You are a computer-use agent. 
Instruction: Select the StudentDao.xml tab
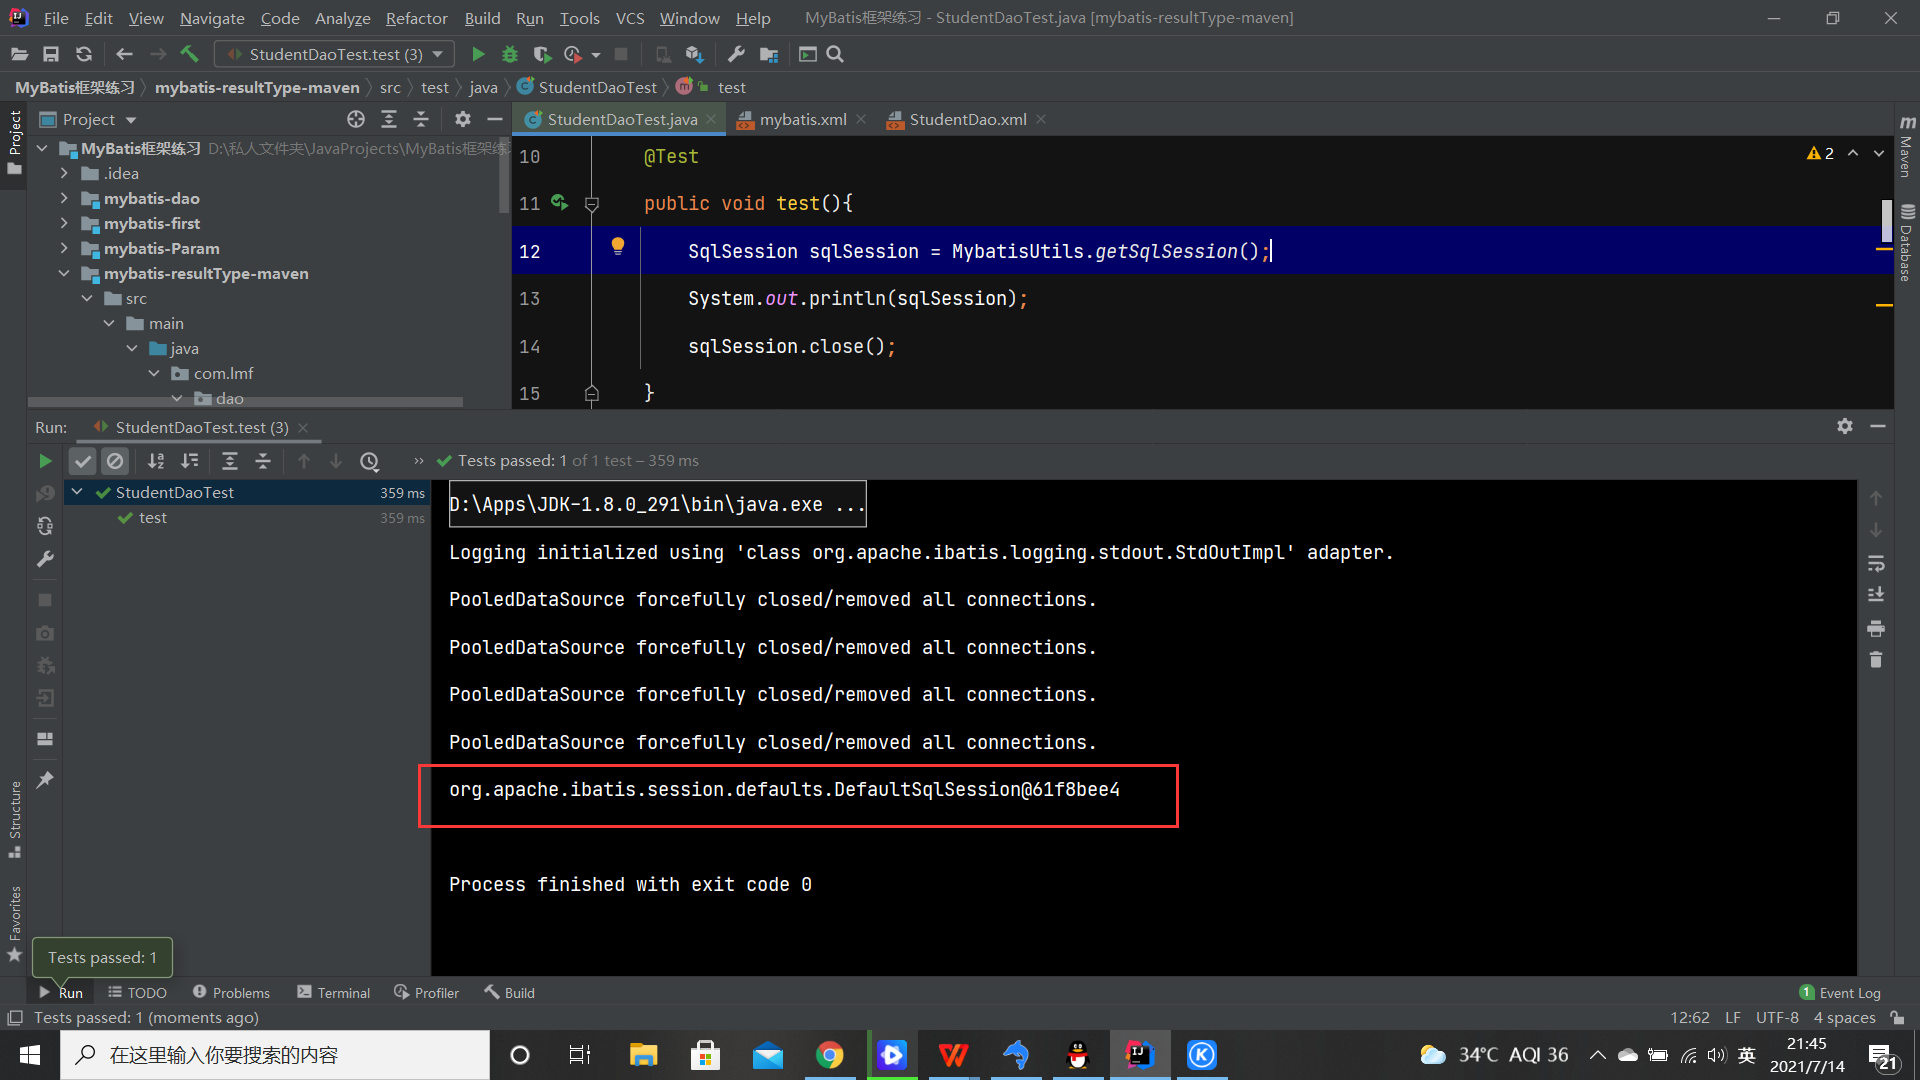965,119
